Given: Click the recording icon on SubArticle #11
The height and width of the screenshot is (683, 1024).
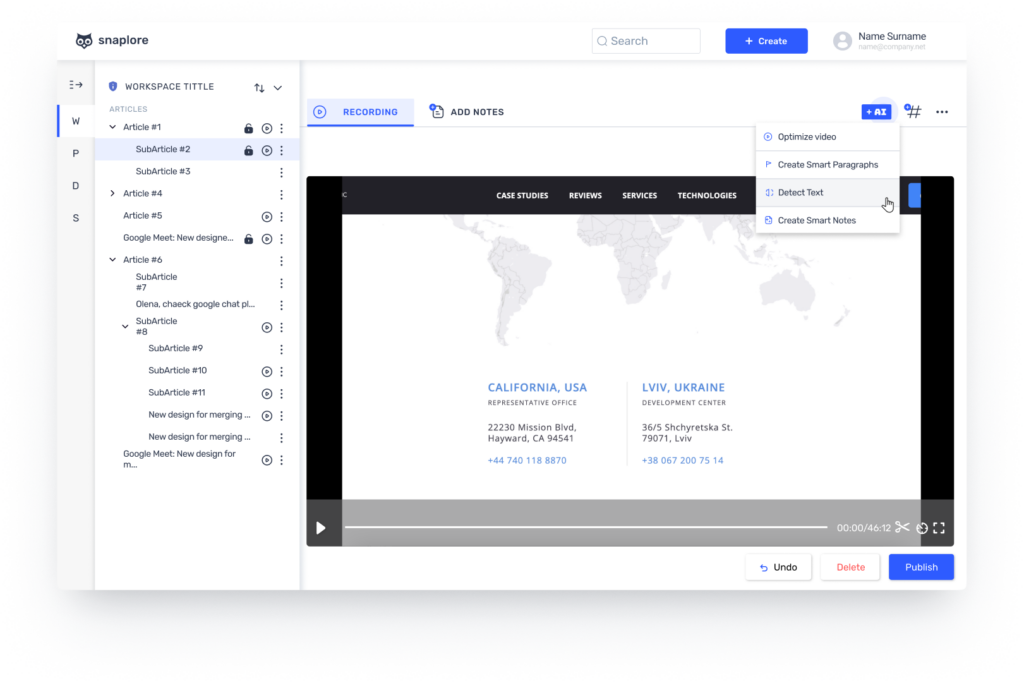Looking at the screenshot, I should (266, 394).
